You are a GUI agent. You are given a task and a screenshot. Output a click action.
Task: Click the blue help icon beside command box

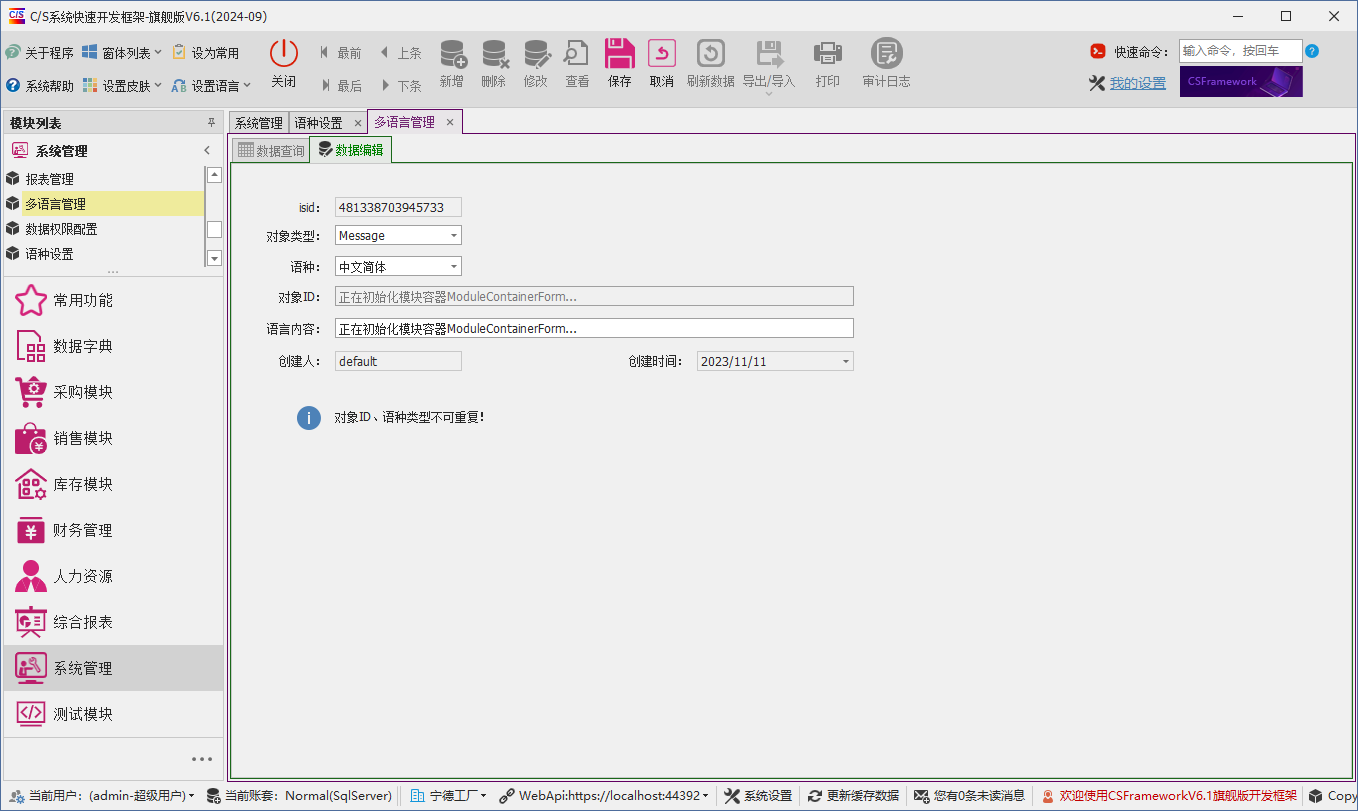(1312, 51)
